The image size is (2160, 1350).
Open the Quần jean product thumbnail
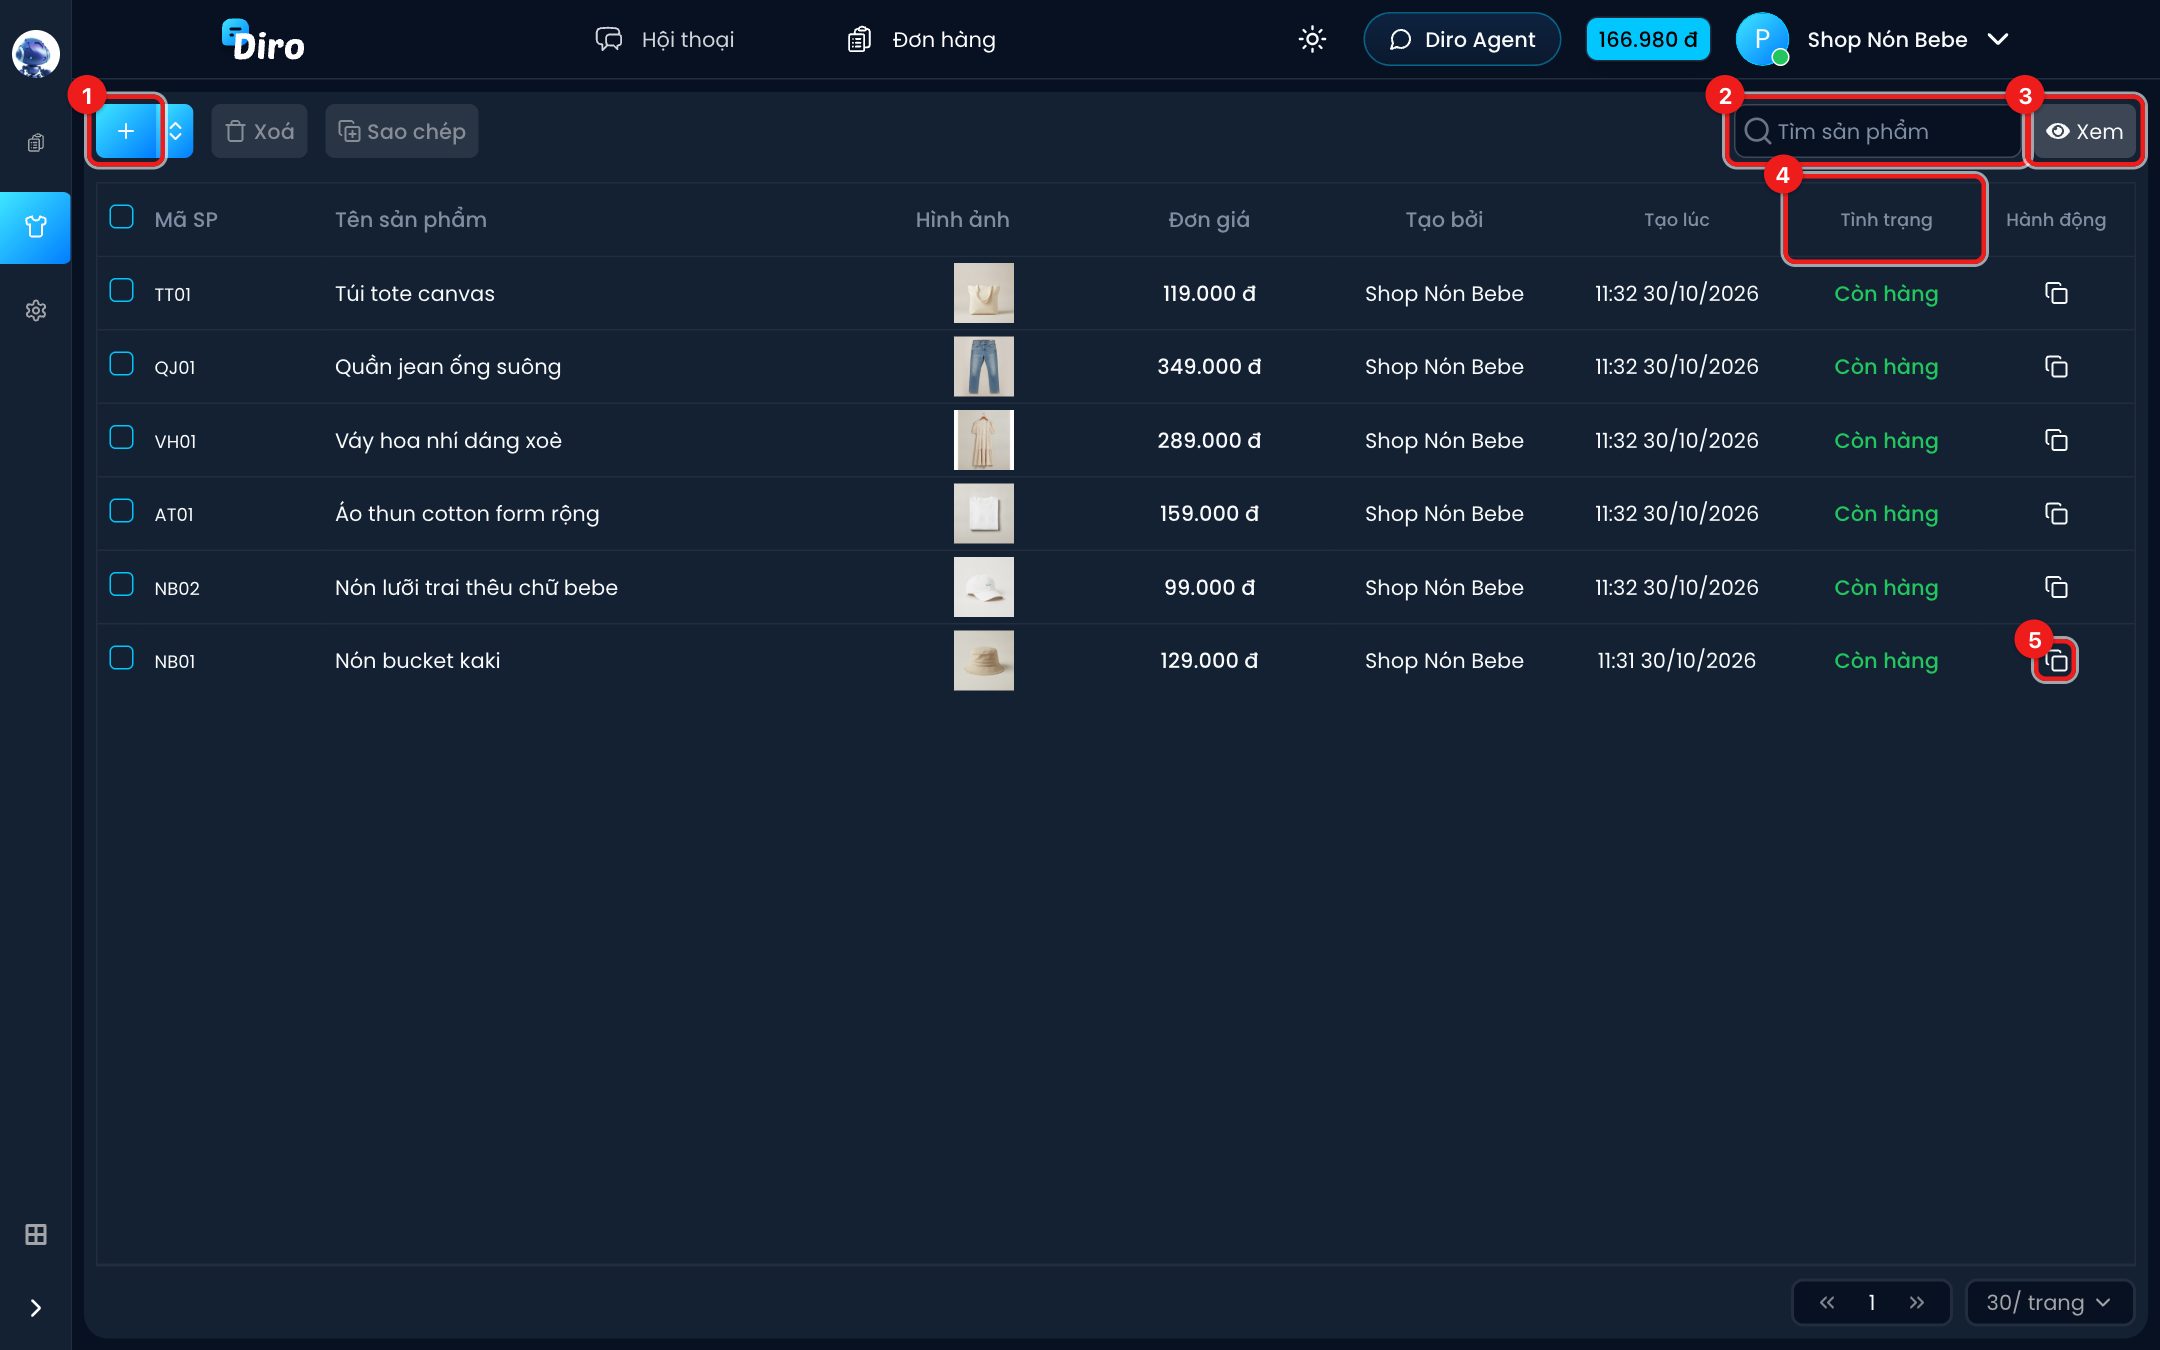[x=983, y=367]
